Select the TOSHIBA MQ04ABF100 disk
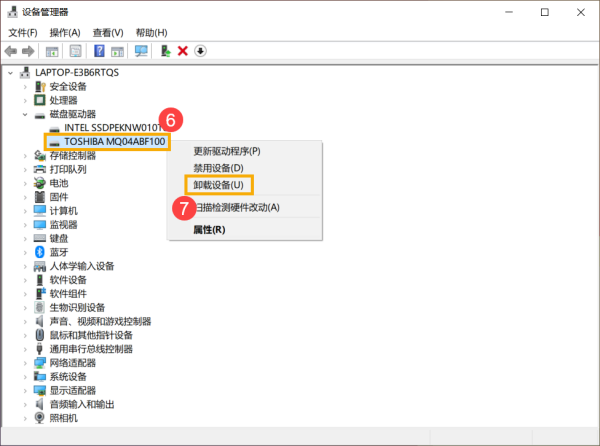This screenshot has width=600, height=446. point(114,142)
